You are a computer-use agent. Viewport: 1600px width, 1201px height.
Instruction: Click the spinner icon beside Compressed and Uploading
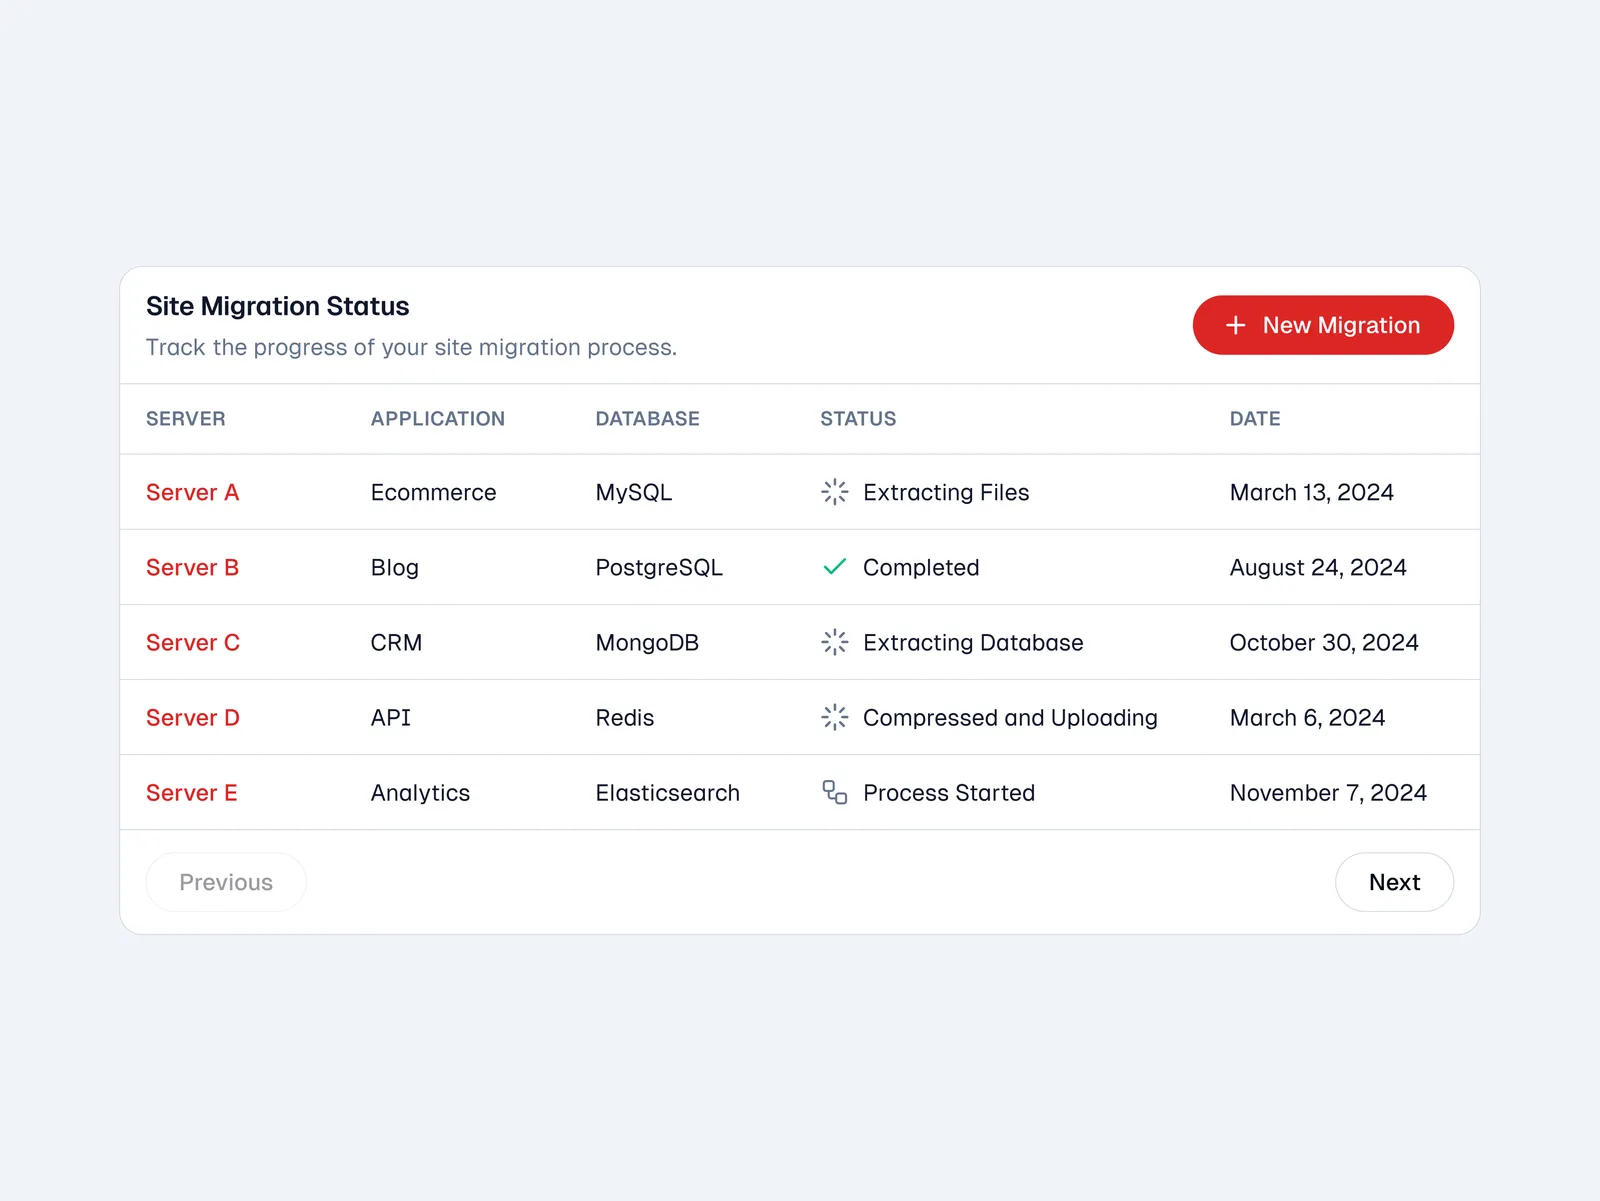tap(834, 717)
